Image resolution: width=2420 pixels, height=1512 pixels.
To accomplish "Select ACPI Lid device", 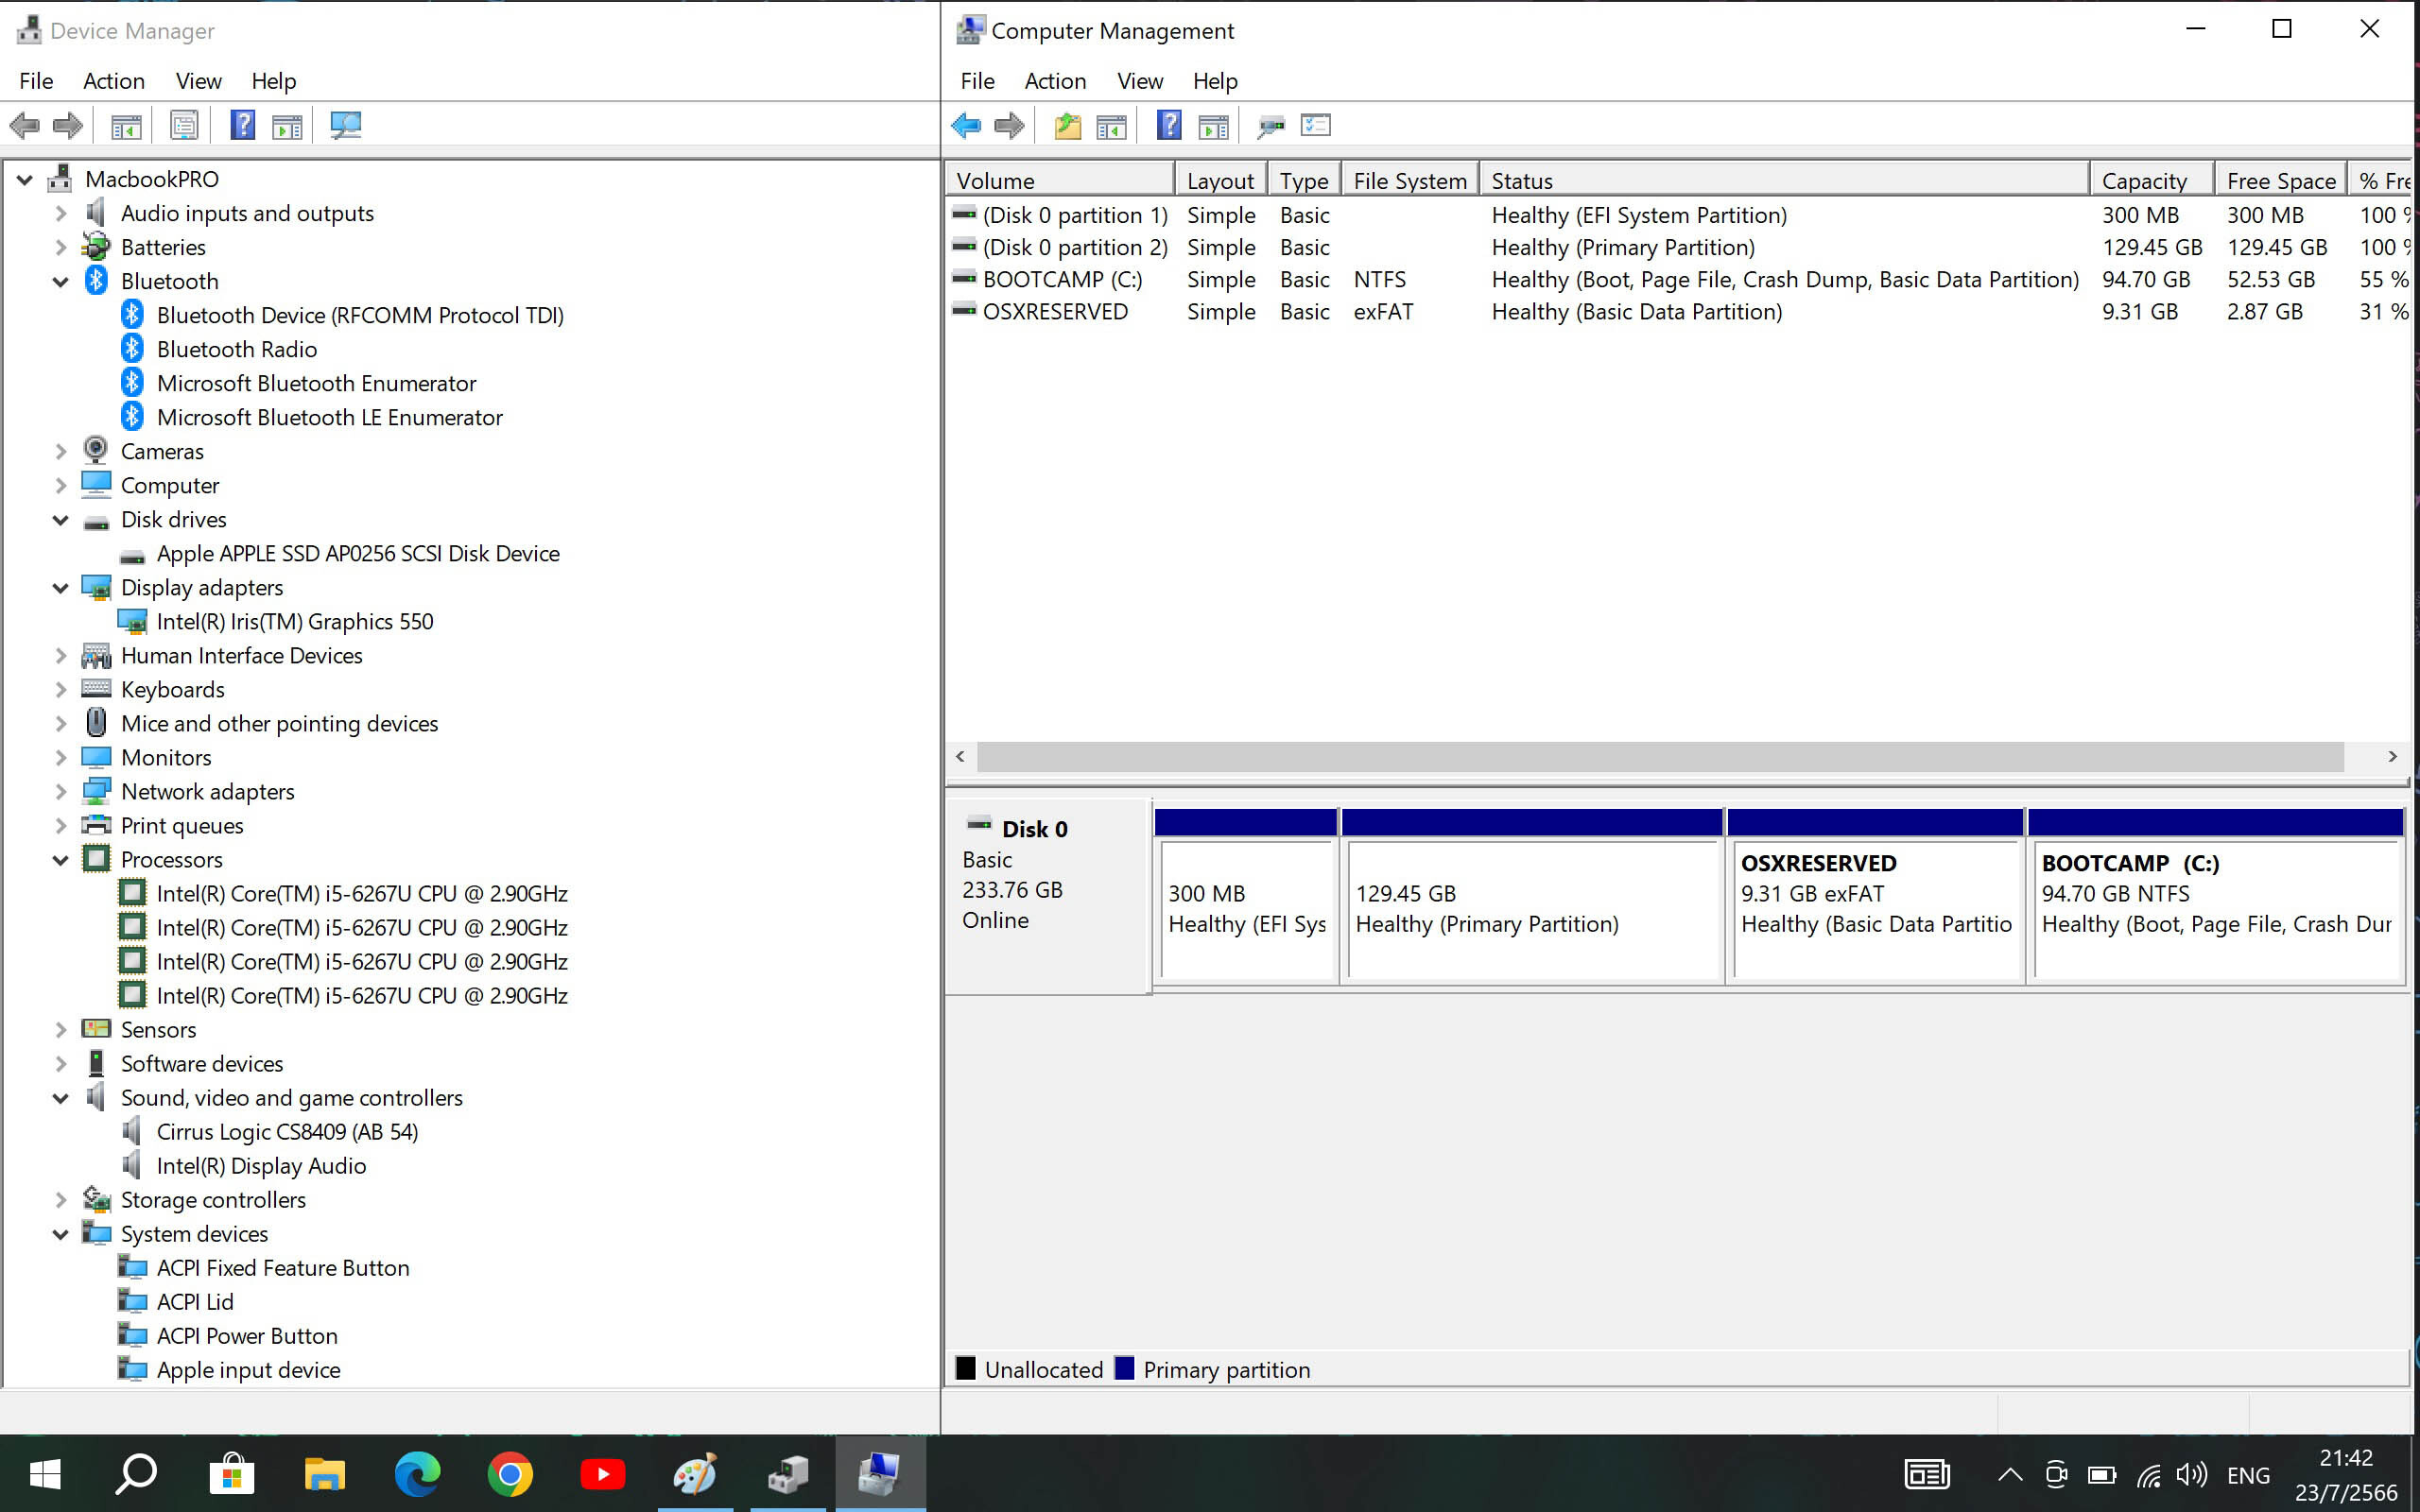I will pos(194,1302).
